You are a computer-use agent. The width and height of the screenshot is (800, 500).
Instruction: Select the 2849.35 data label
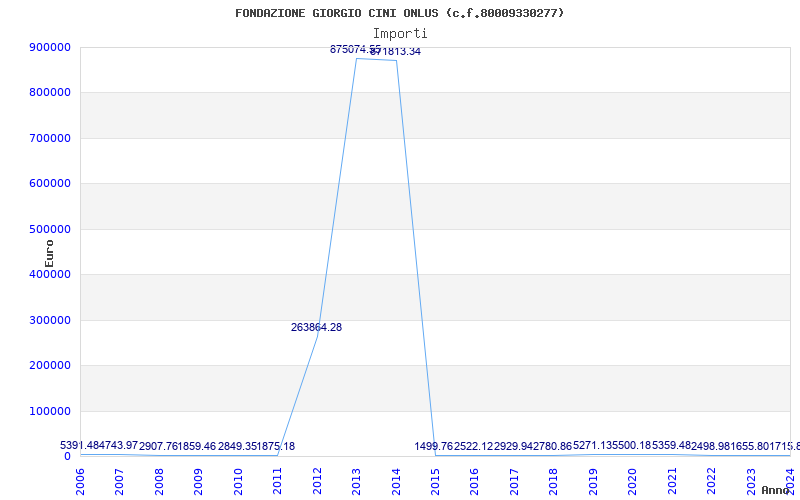point(237,446)
